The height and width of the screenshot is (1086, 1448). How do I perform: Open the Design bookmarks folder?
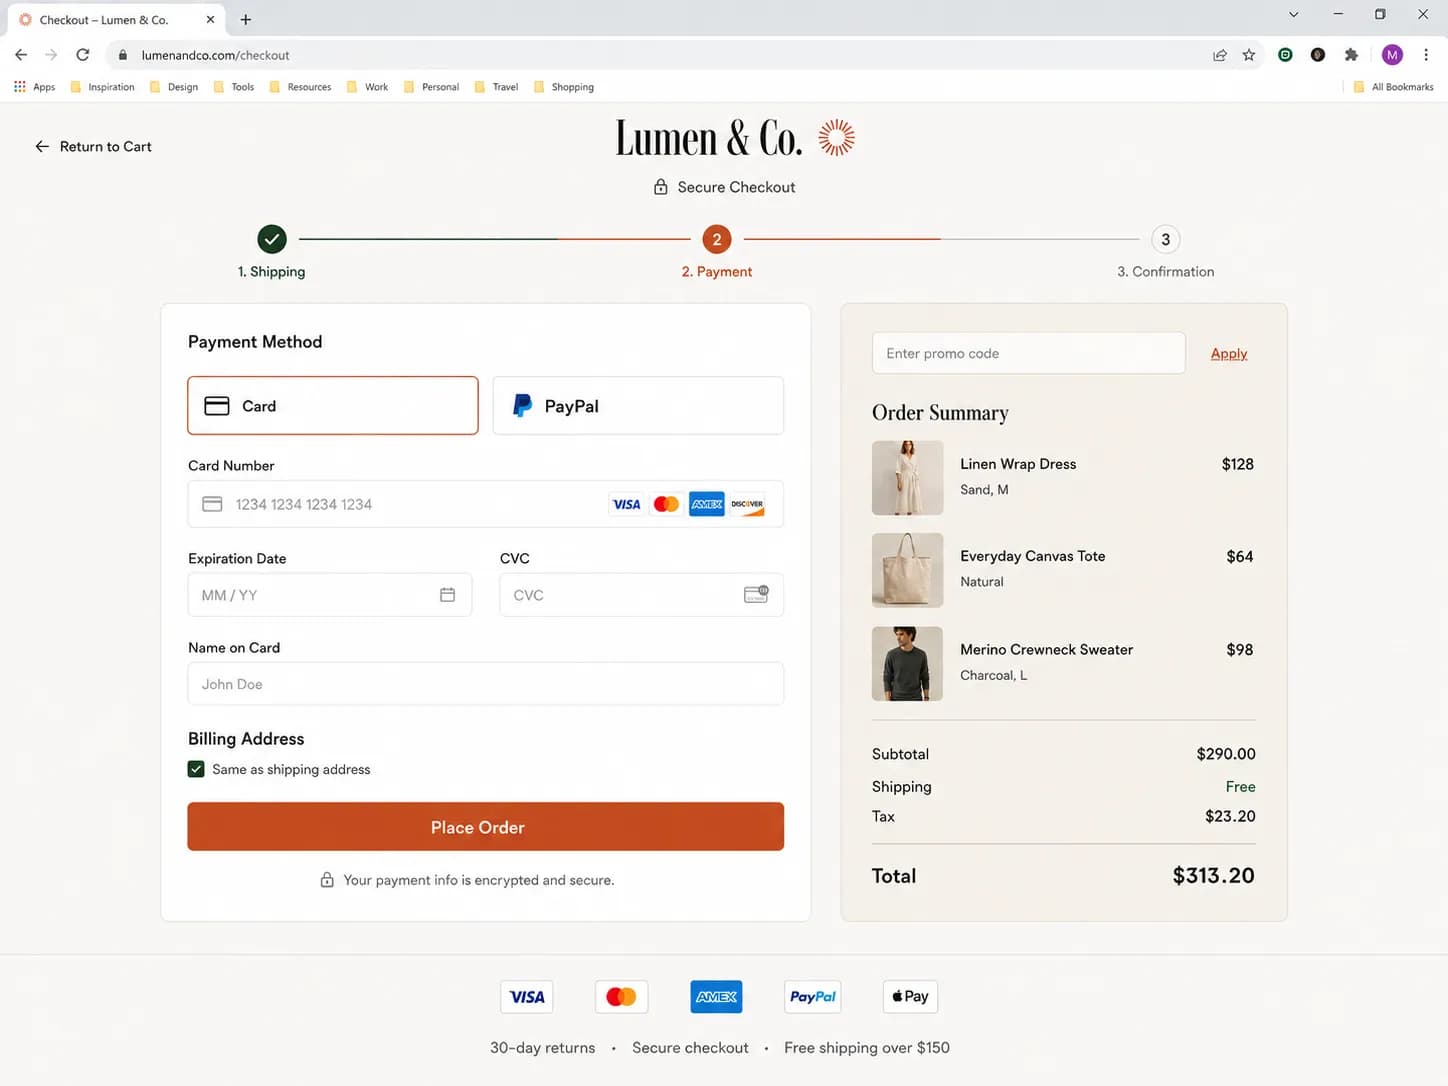174,87
